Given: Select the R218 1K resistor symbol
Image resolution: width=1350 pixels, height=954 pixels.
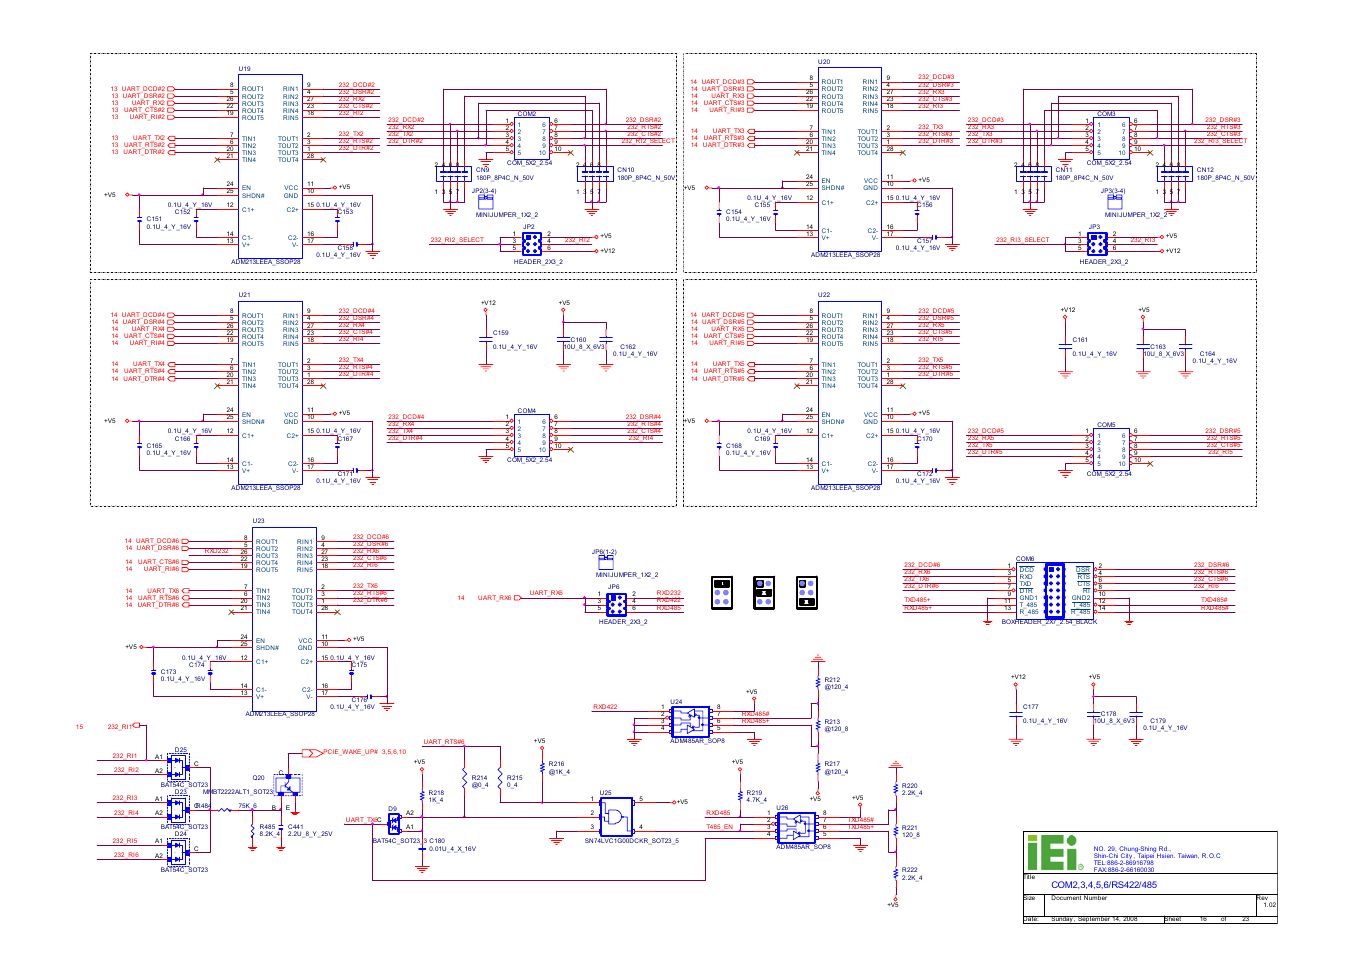Looking at the screenshot, I should click(422, 796).
